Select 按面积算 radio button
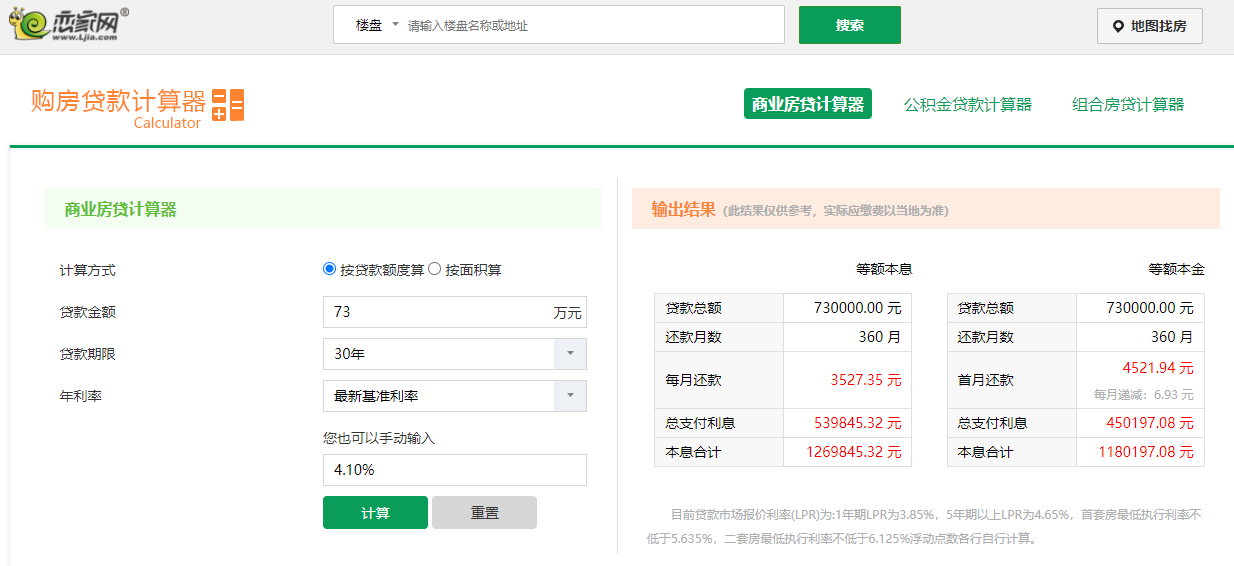This screenshot has width=1234, height=566. 434,269
